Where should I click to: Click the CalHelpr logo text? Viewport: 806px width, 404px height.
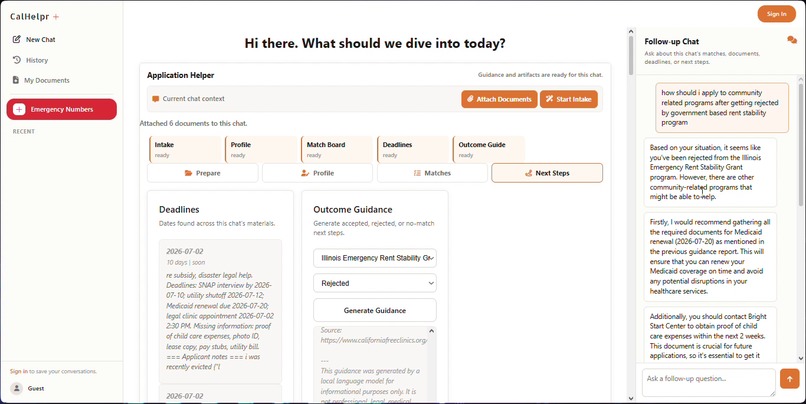click(x=30, y=16)
